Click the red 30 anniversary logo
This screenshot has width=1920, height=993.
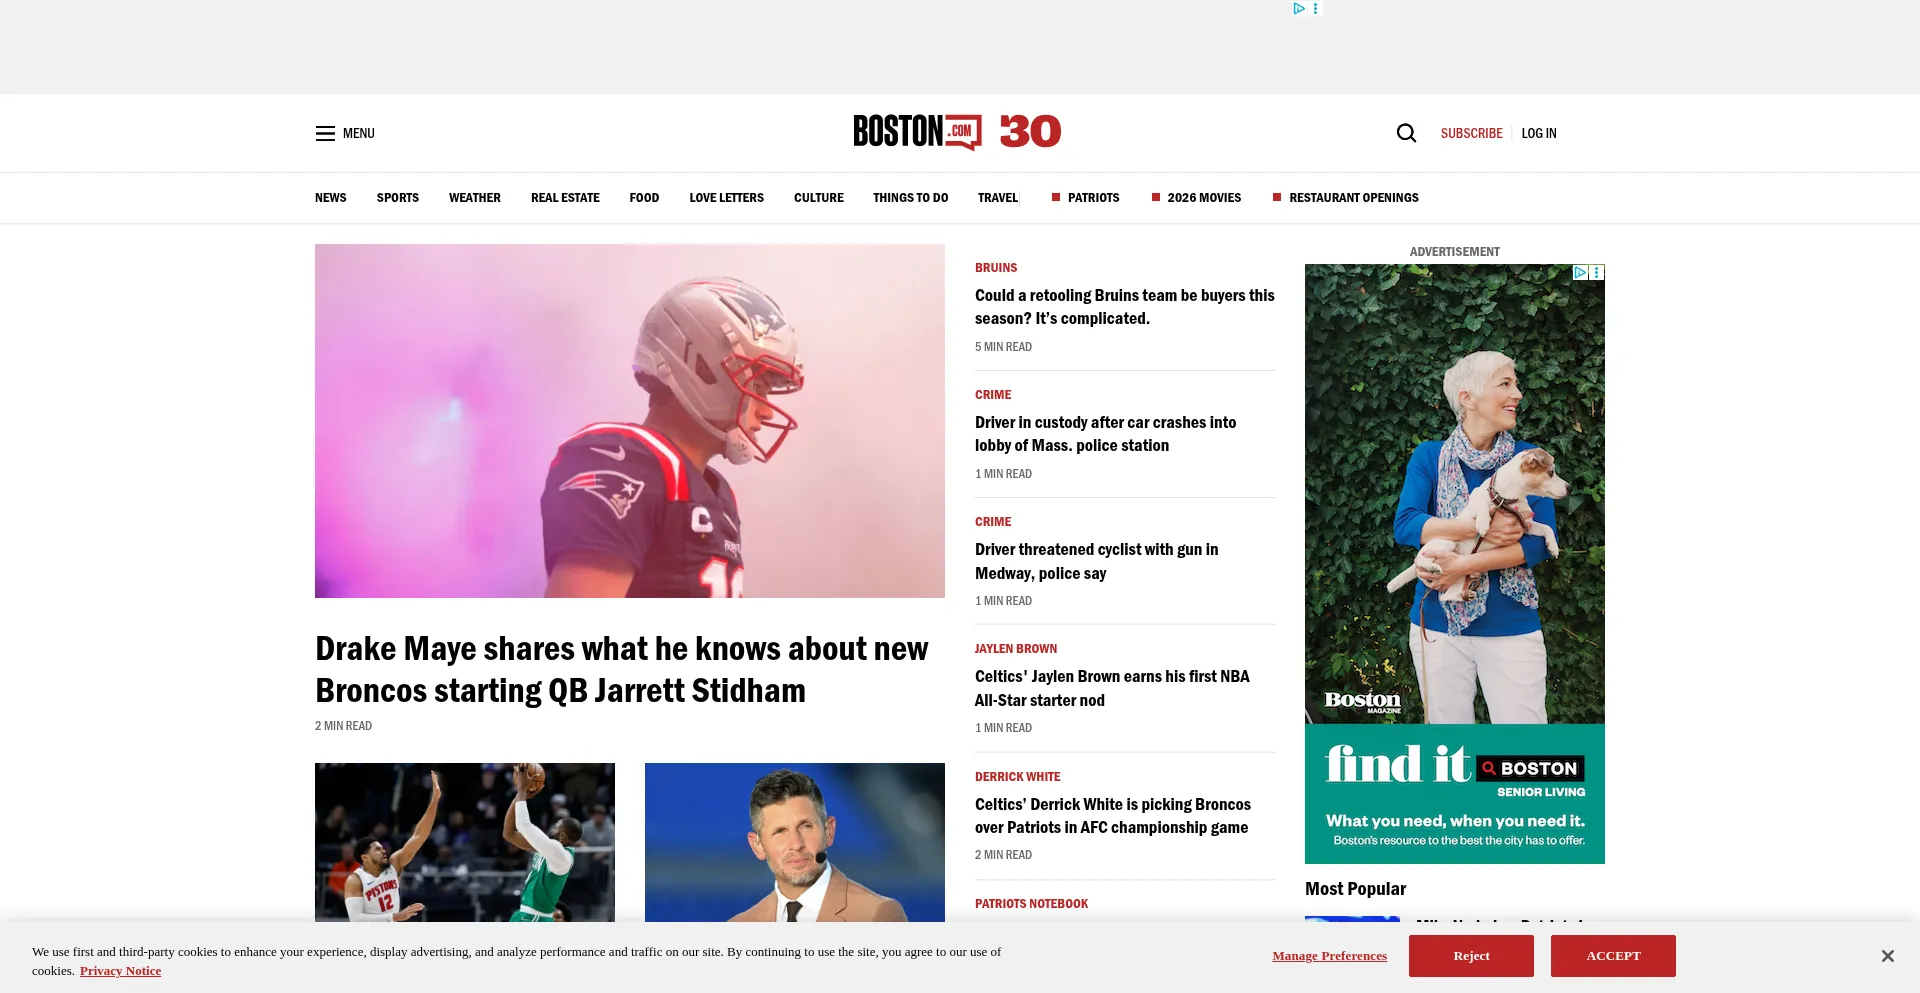pos(1030,131)
